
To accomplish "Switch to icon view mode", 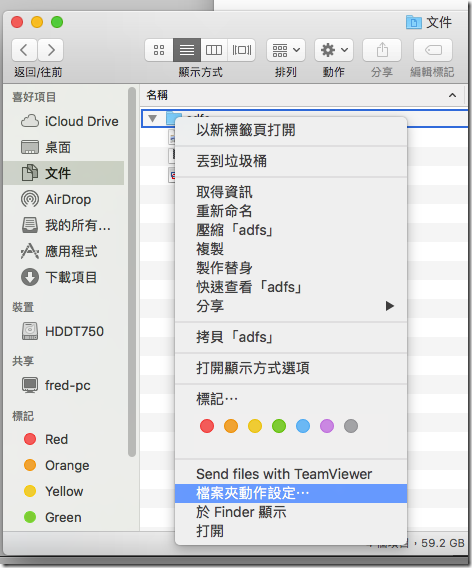I will (x=159, y=50).
